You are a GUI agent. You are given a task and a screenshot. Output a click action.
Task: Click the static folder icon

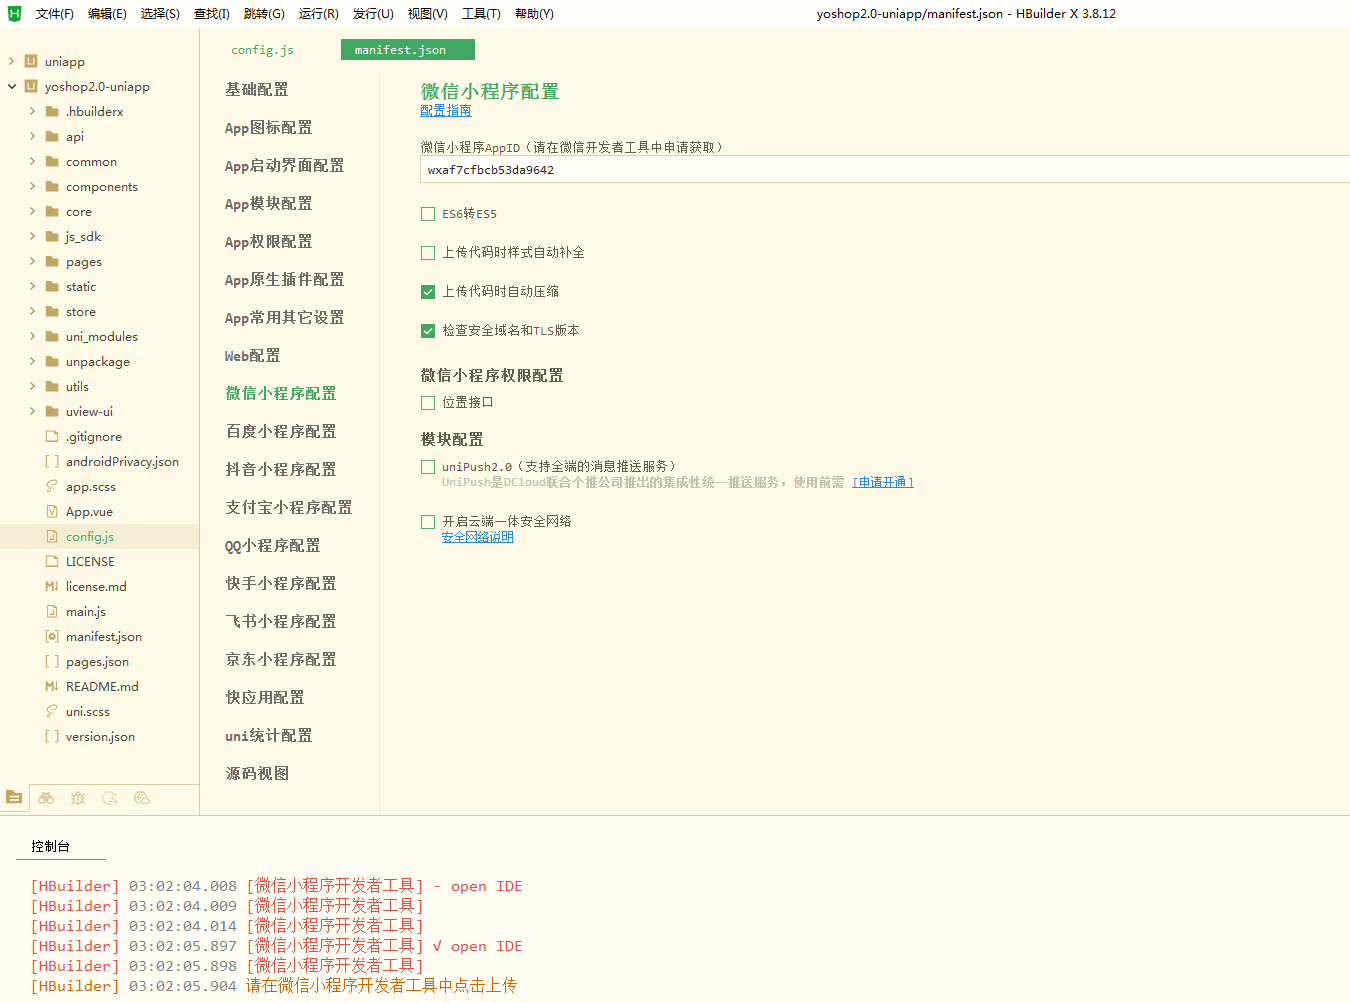click(52, 286)
